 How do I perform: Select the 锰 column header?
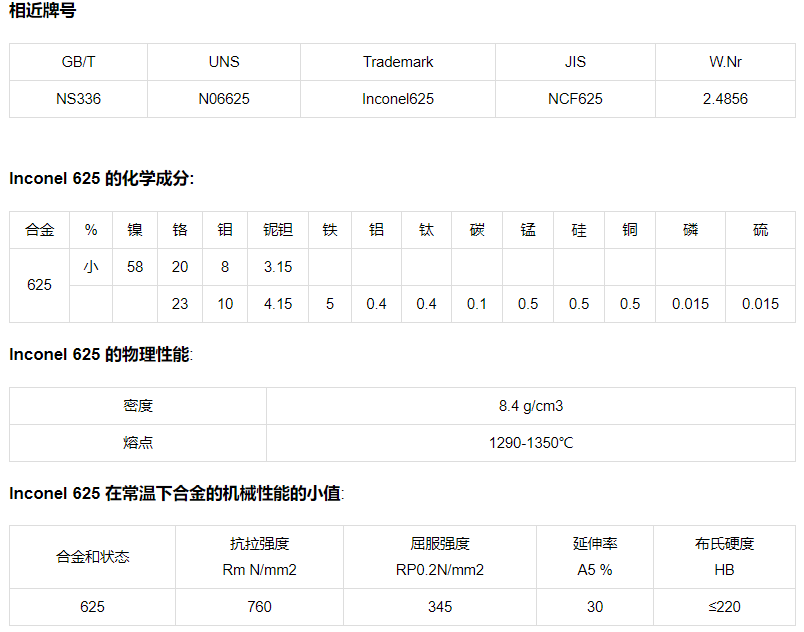tap(528, 230)
